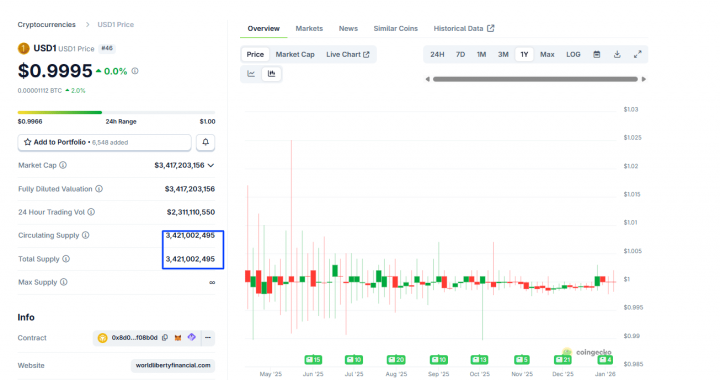The height and width of the screenshot is (380, 720).
Task: Click right arrow of chart scrollbar
Action: point(644,79)
